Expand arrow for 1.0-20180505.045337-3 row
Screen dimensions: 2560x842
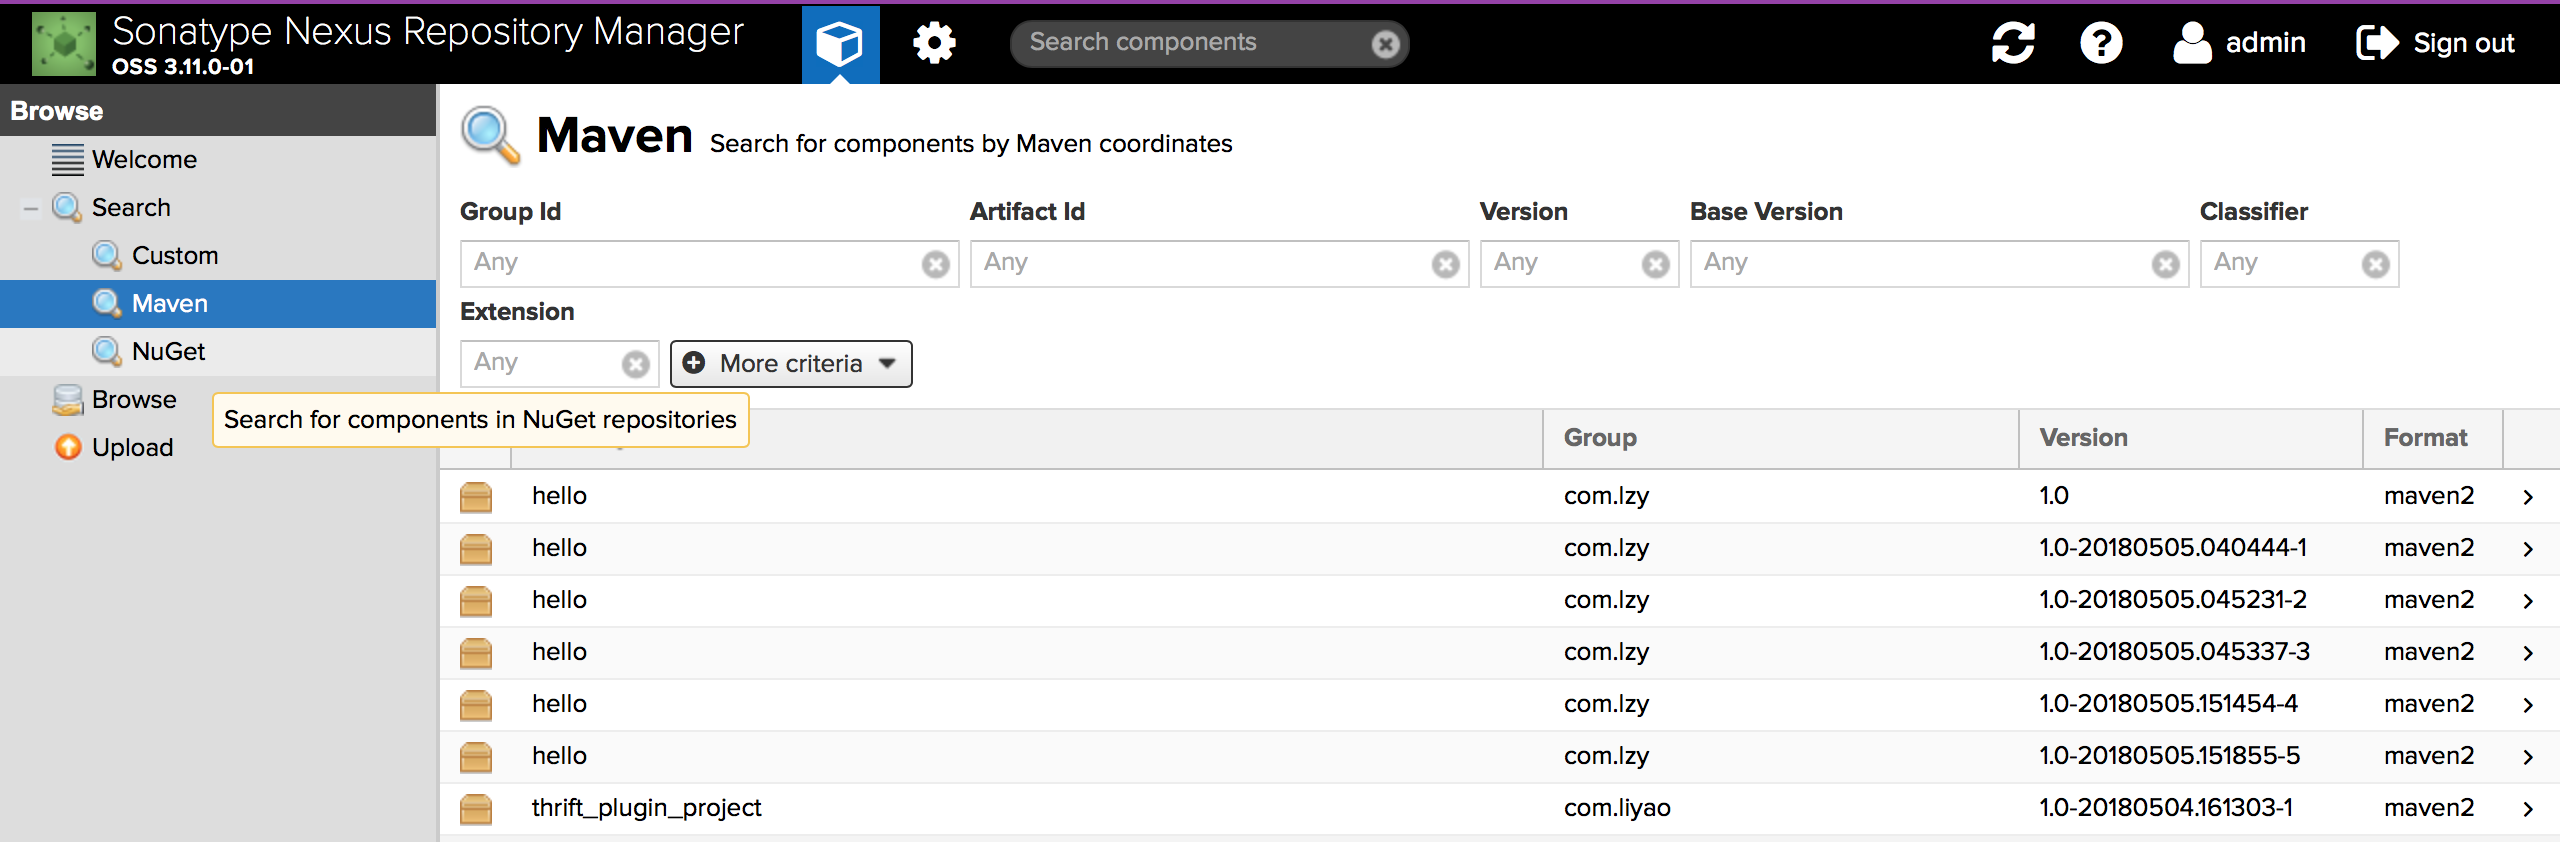2528,653
